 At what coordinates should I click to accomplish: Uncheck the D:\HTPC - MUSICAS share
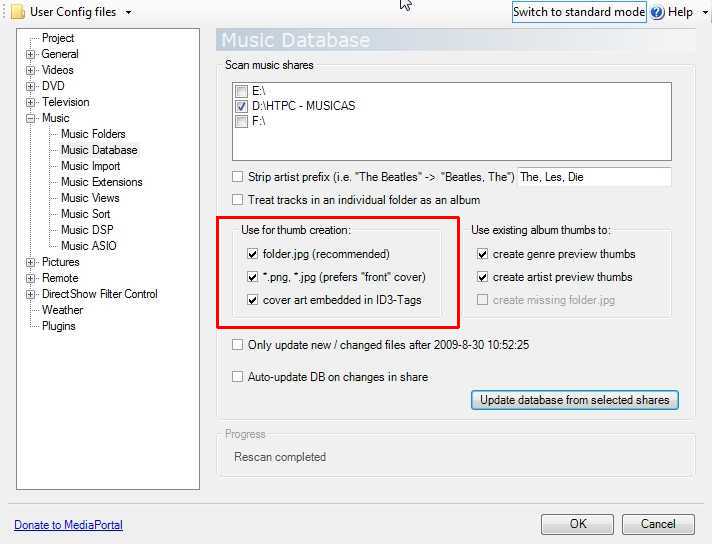pos(241,106)
